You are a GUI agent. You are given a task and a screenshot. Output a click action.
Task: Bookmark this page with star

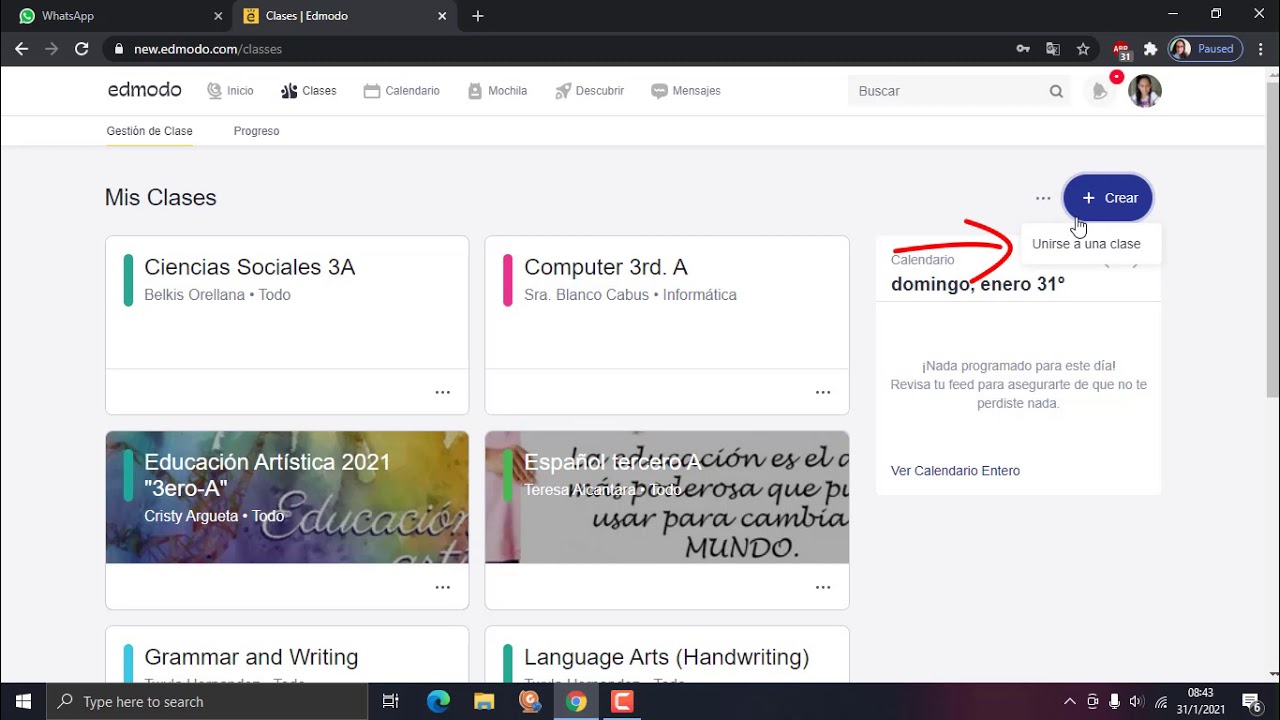1083,49
